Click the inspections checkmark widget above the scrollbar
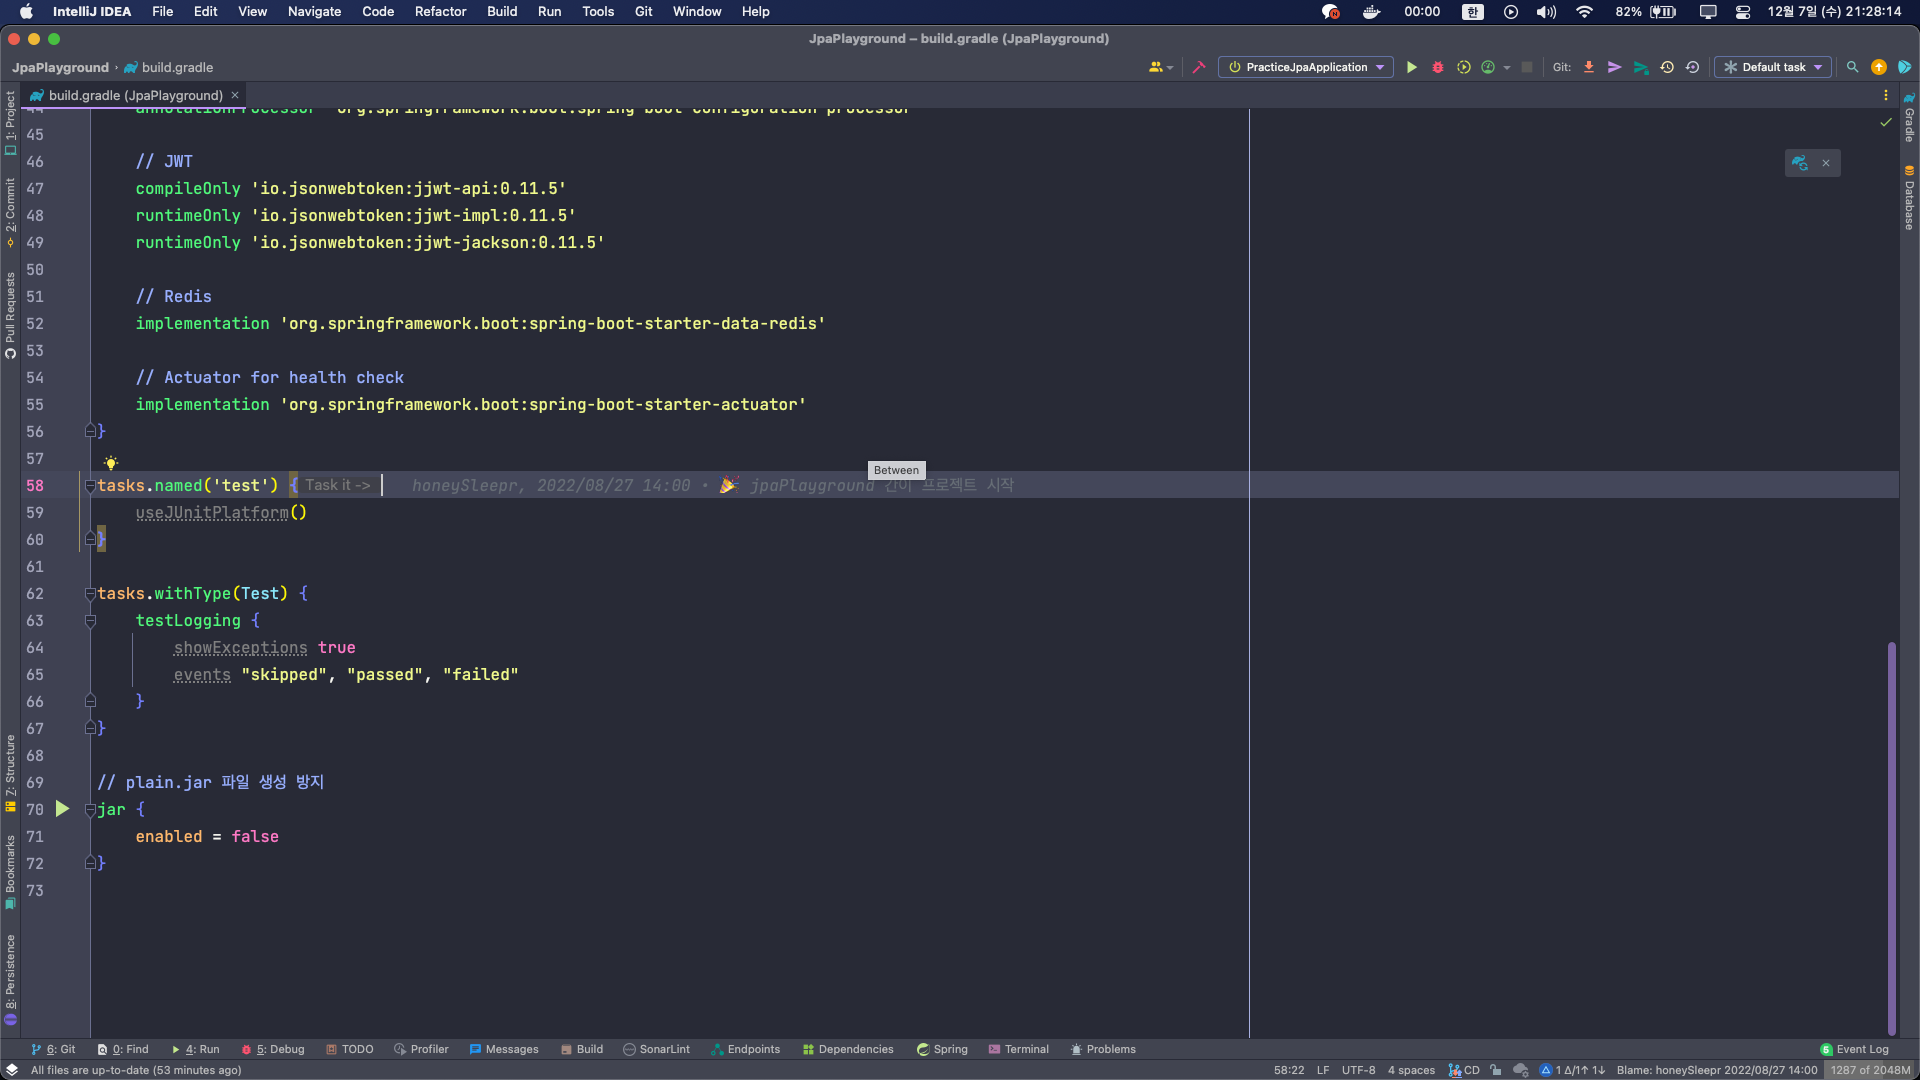This screenshot has height=1080, width=1920. tap(1886, 123)
